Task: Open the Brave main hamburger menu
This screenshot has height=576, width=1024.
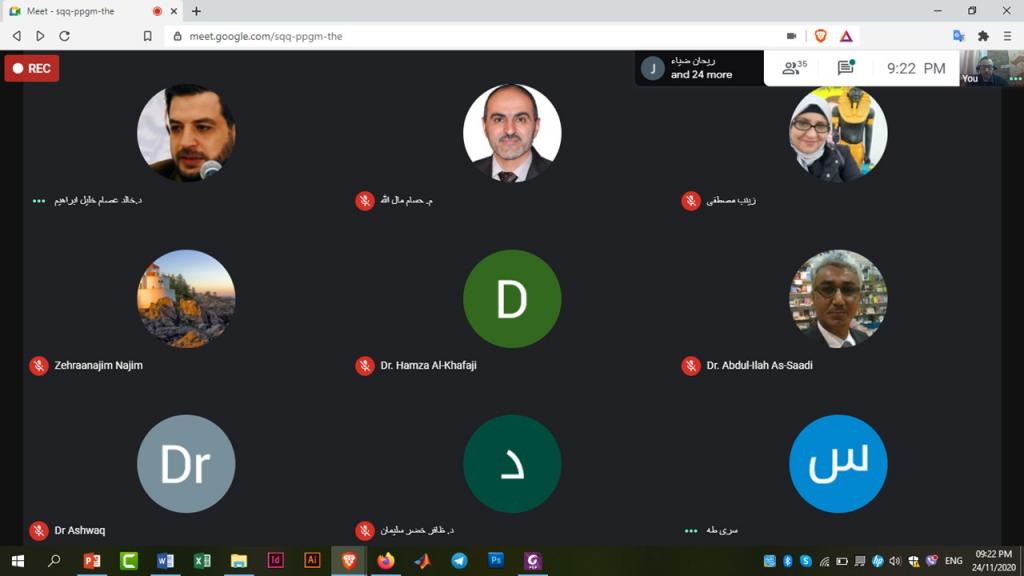Action: coord(1007,36)
